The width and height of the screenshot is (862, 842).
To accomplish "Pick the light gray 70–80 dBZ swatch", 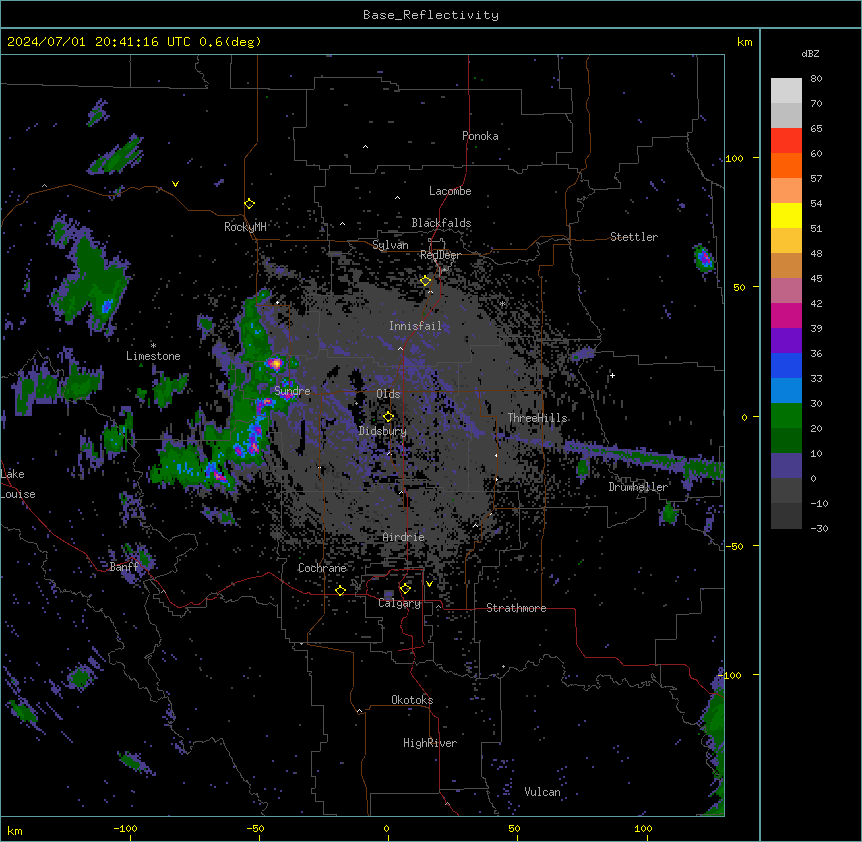I will (x=786, y=91).
